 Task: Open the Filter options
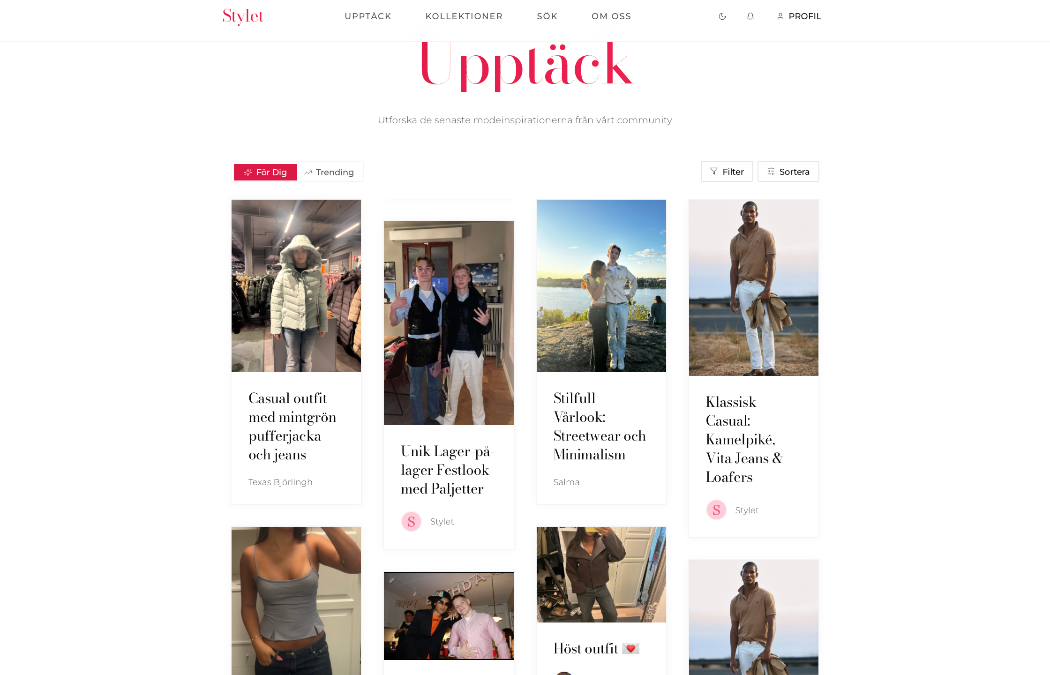pyautogui.click(x=727, y=171)
